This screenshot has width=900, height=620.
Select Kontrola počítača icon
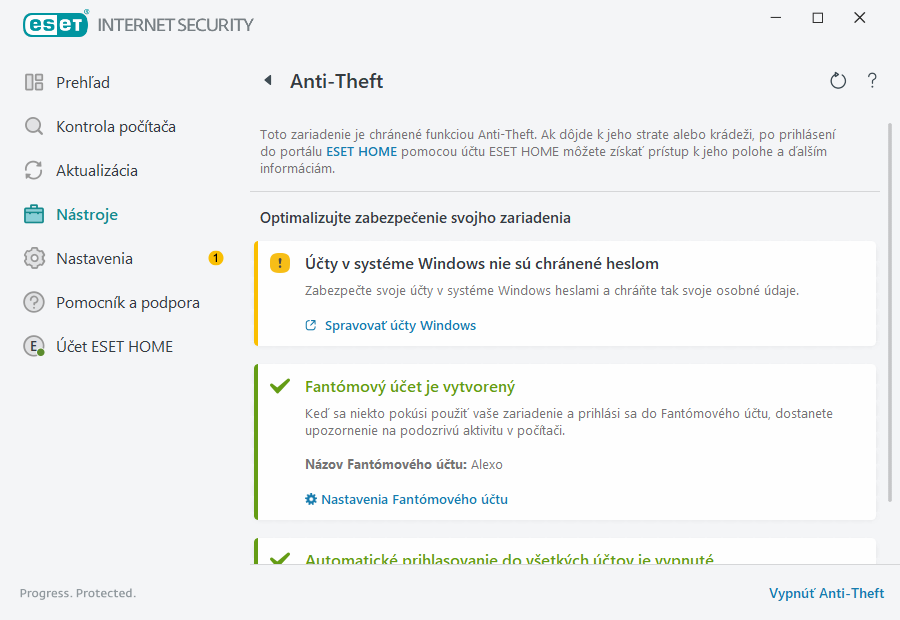[34, 126]
